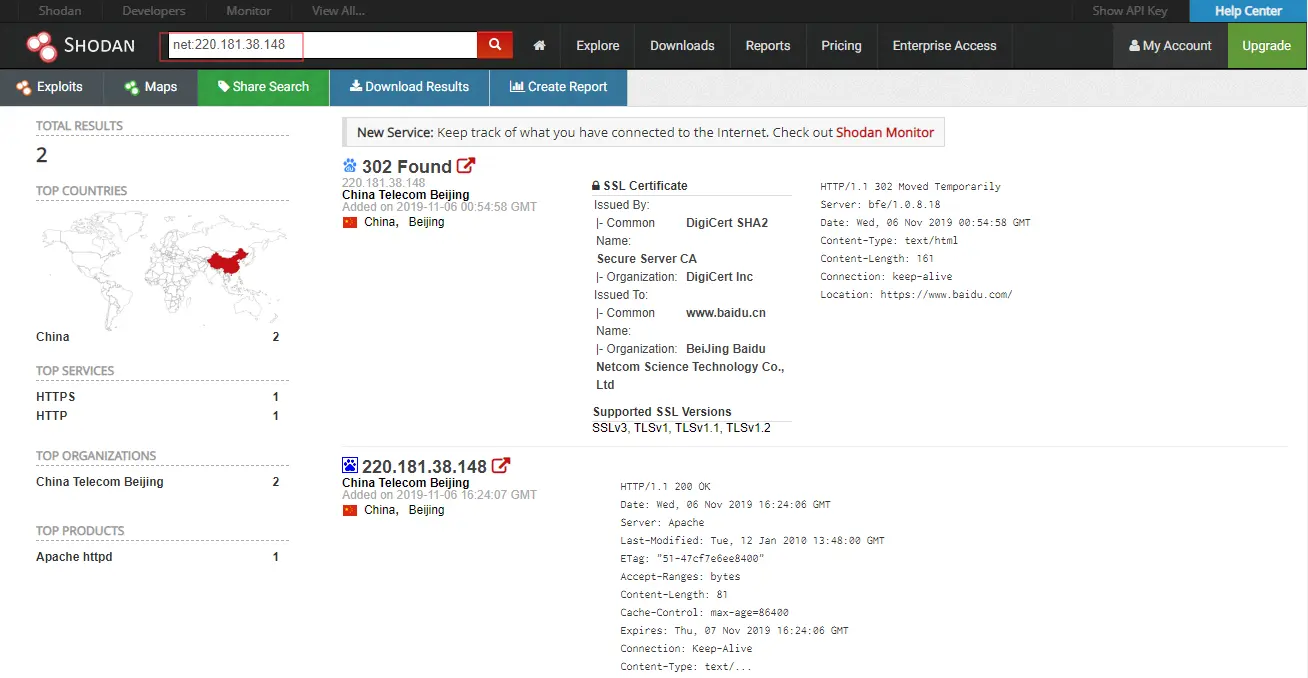Viewport: 1308px width, 678px height.
Task: Click the China flag in the second result
Action: 350,510
